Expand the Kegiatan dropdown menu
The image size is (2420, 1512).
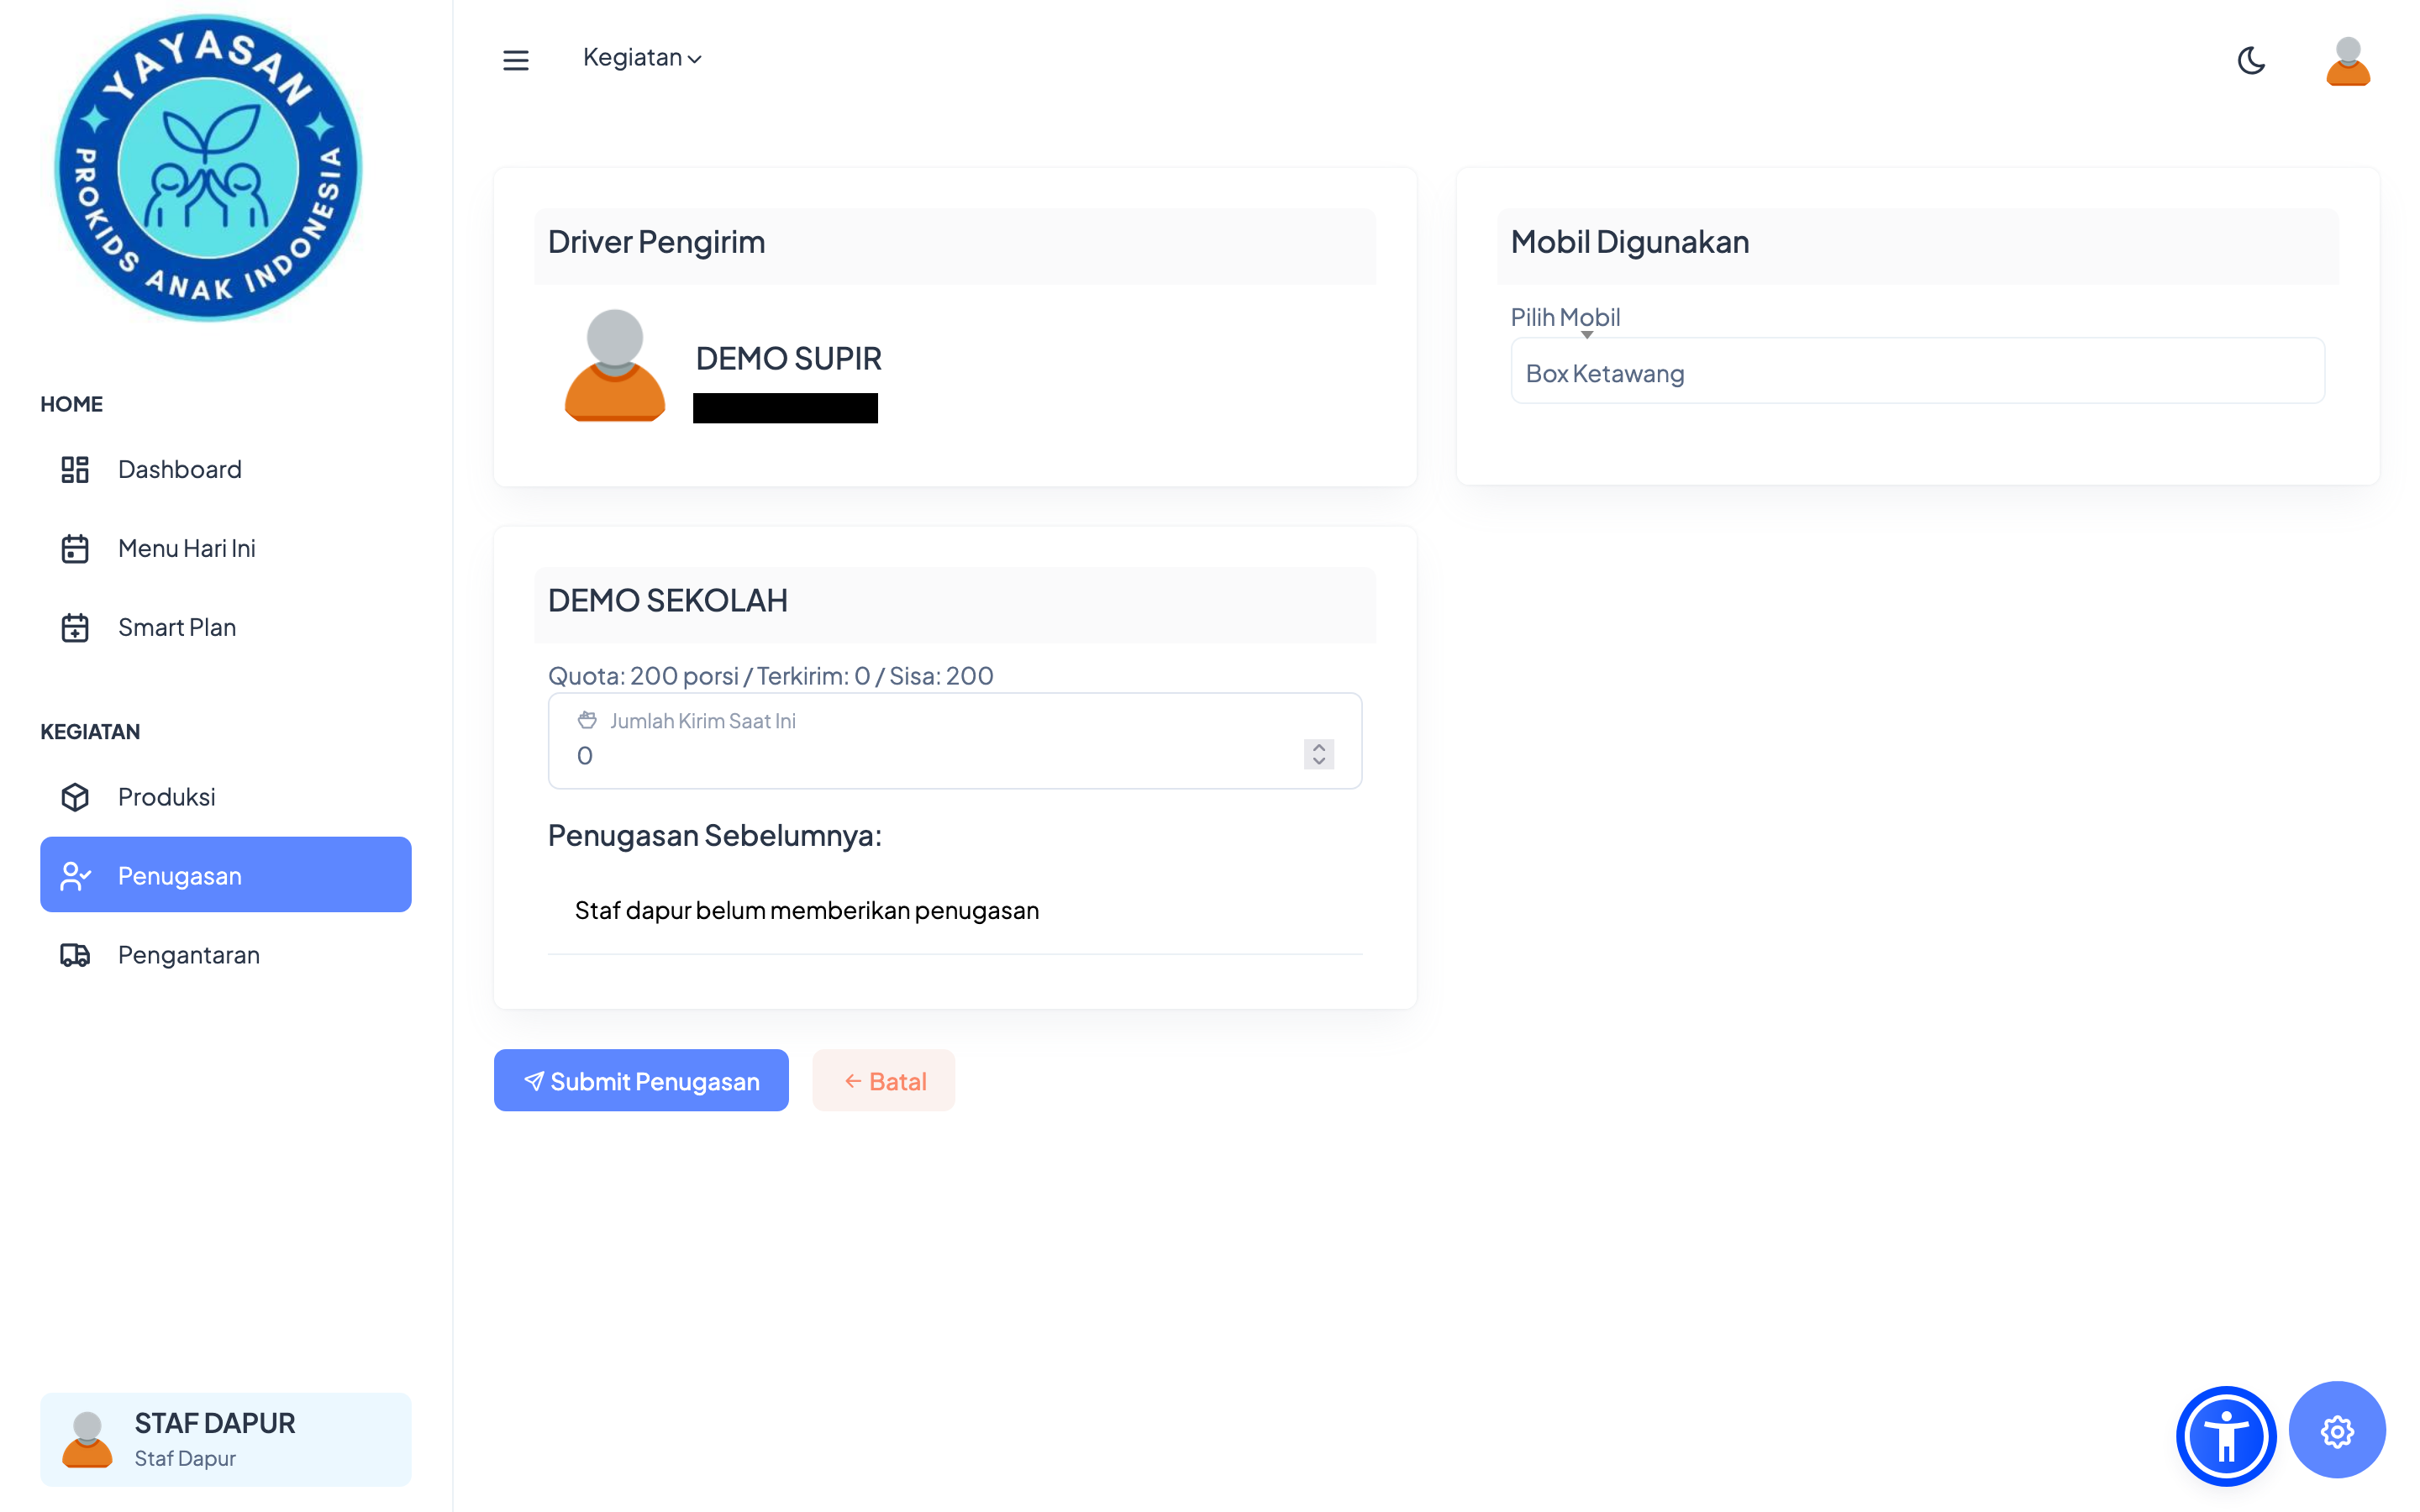click(642, 58)
